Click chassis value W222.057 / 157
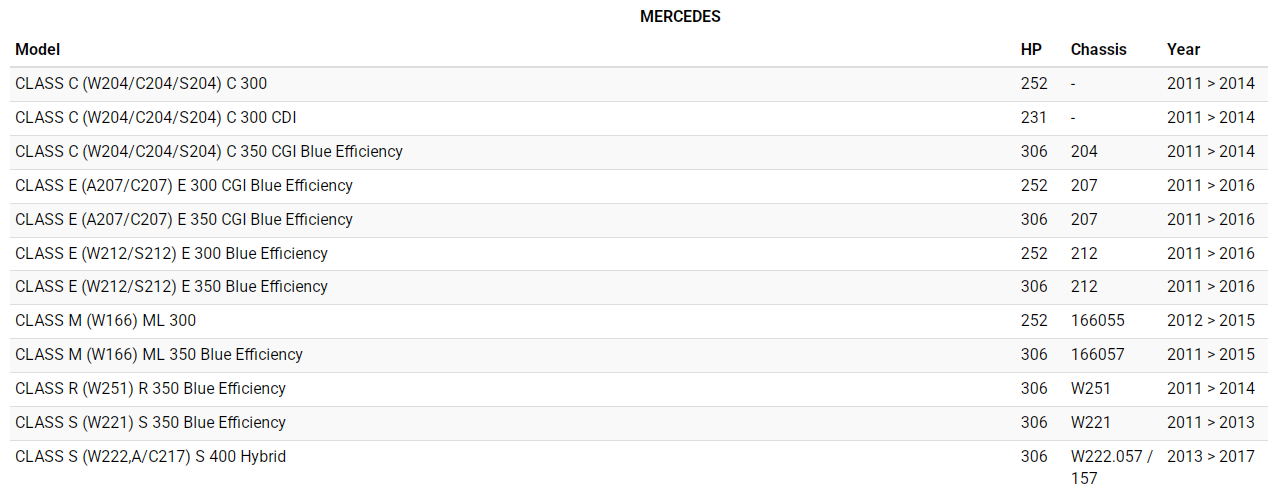This screenshot has width=1268, height=495. pyautogui.click(x=1111, y=466)
